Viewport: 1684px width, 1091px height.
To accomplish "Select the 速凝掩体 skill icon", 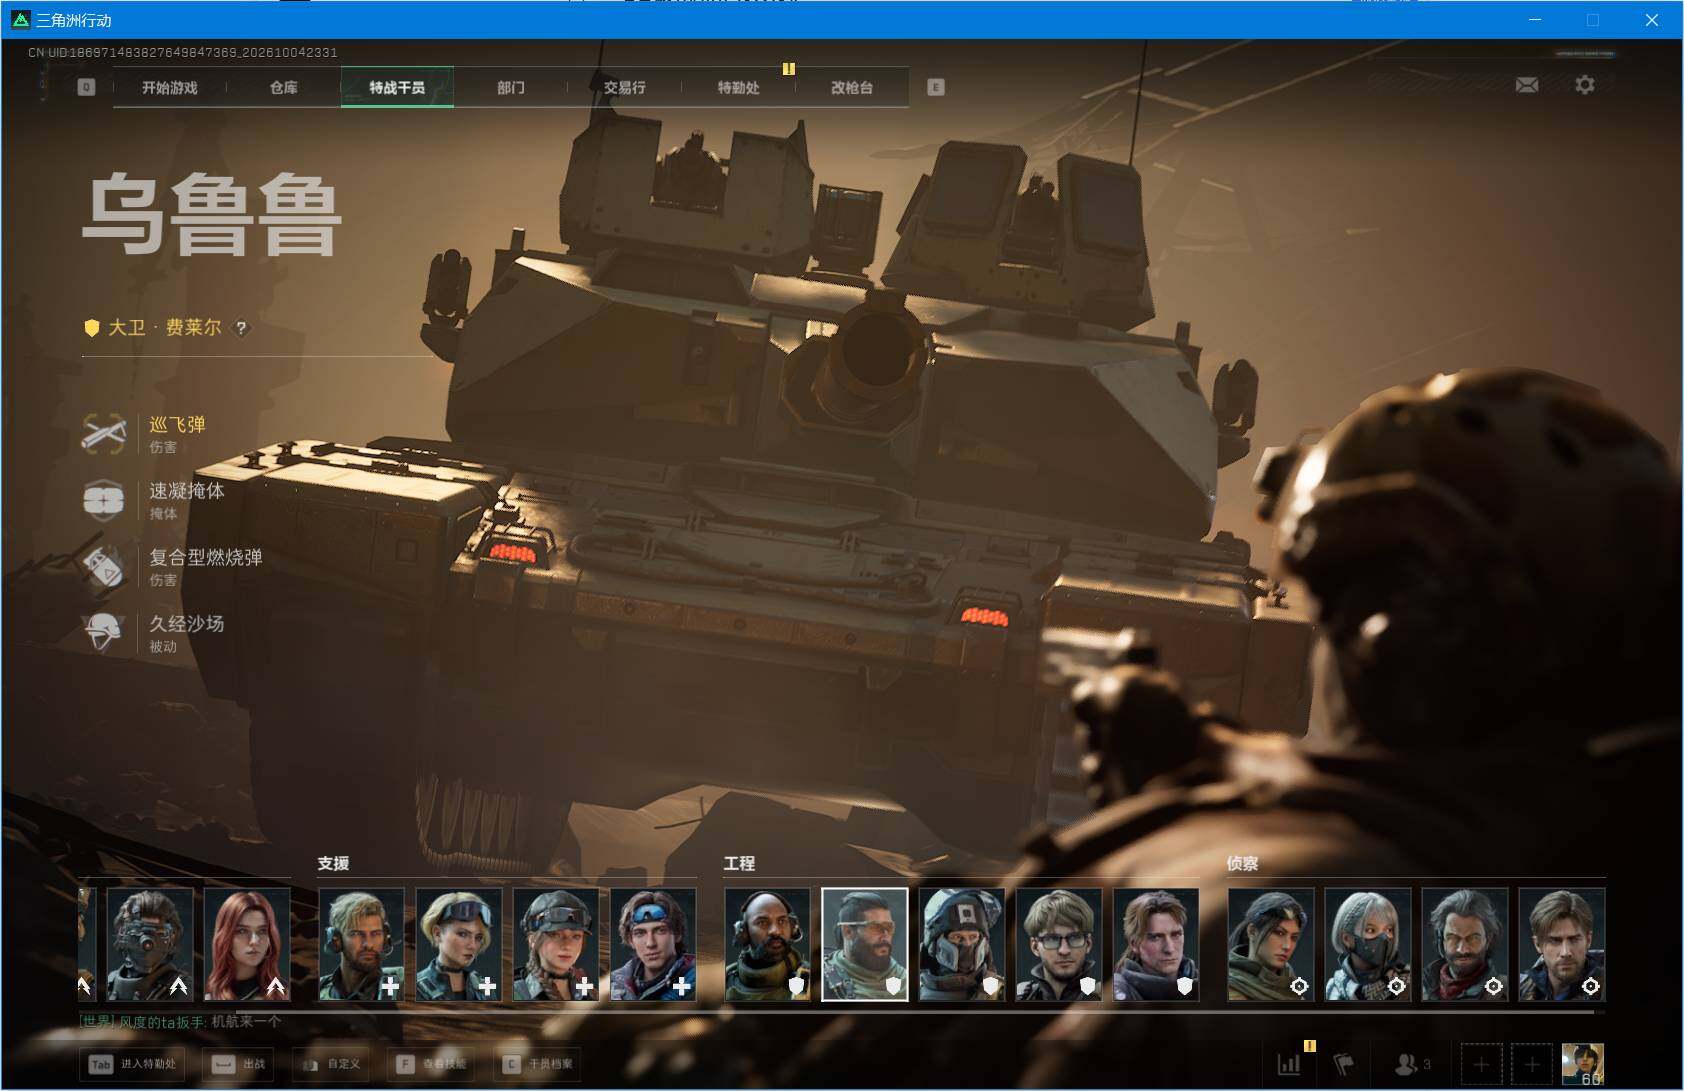I will coord(104,500).
